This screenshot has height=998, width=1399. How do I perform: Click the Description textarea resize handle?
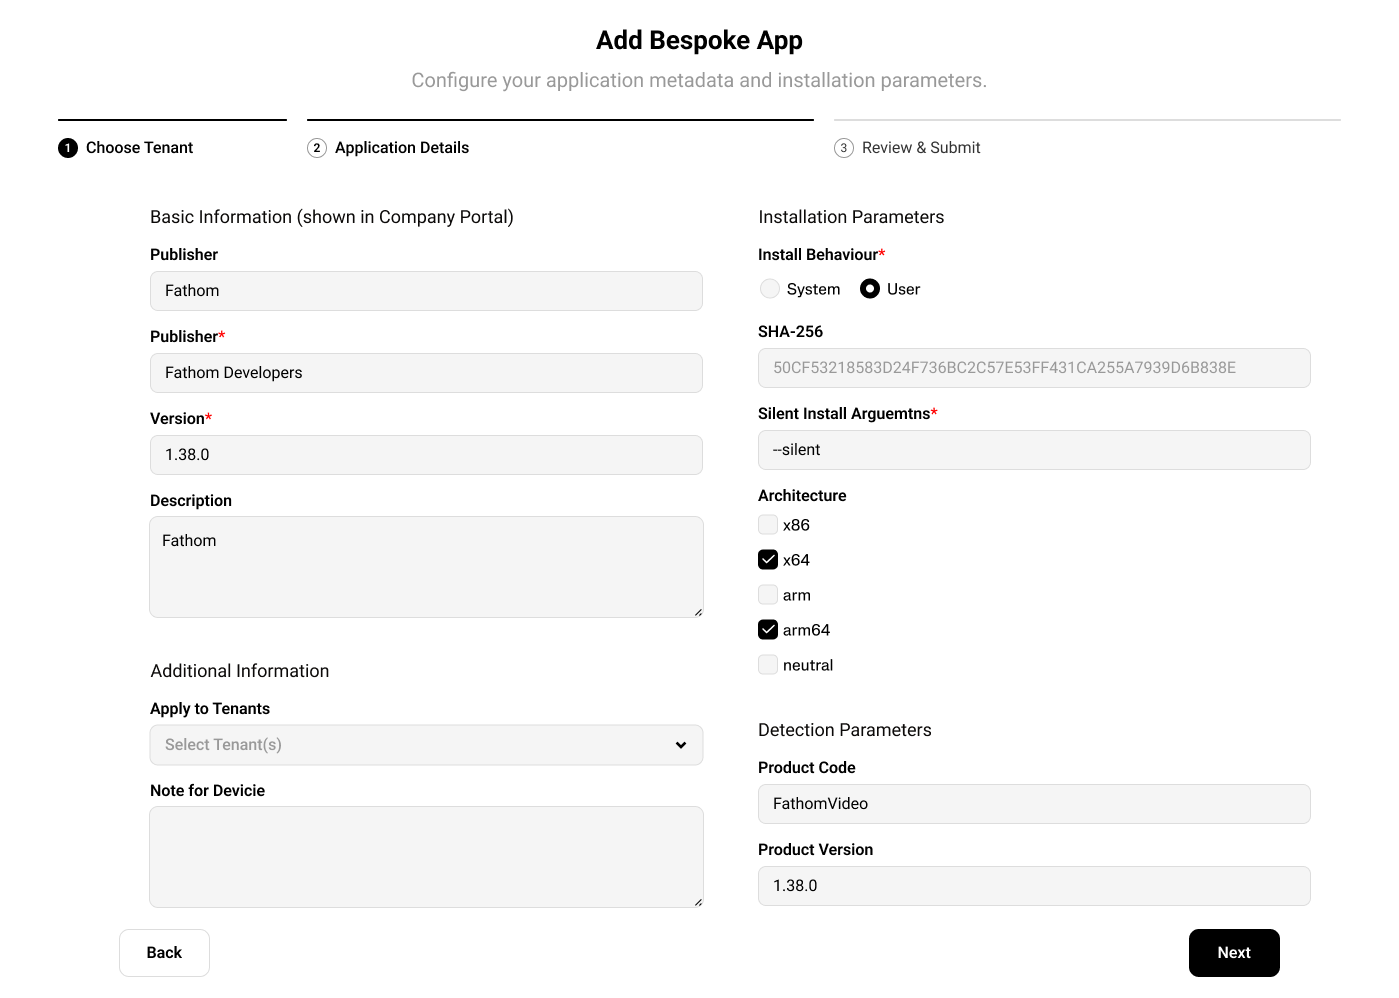pos(697,611)
